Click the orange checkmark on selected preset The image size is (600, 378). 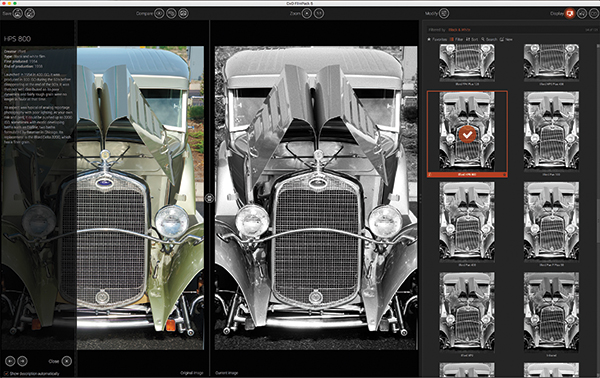(x=467, y=135)
